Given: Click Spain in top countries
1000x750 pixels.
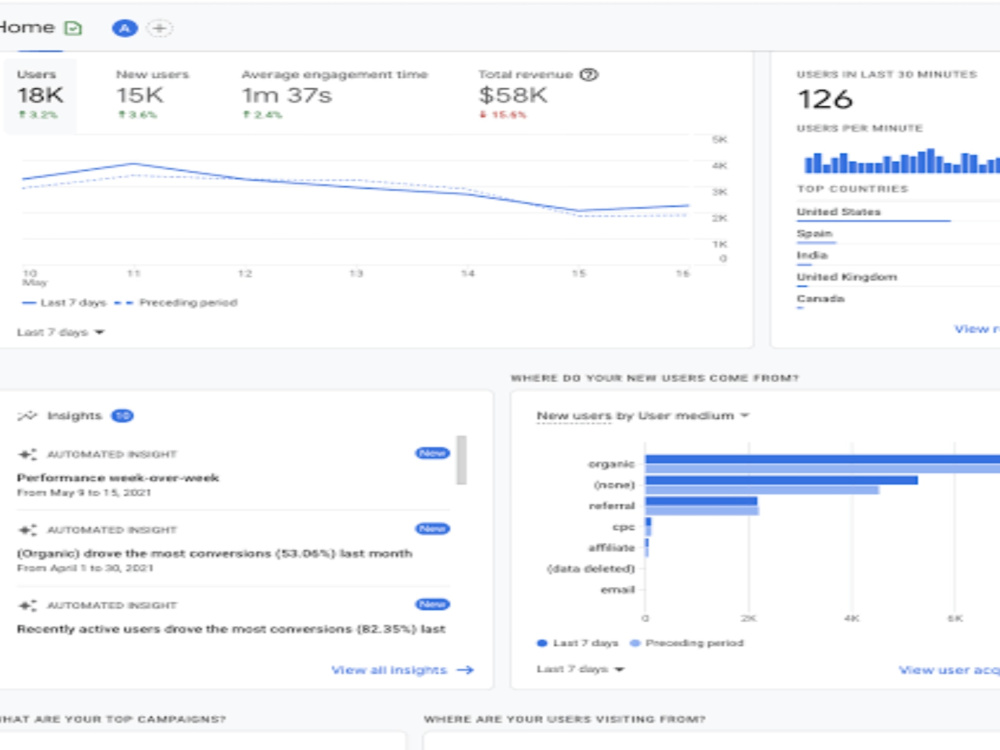Looking at the screenshot, I should point(814,233).
